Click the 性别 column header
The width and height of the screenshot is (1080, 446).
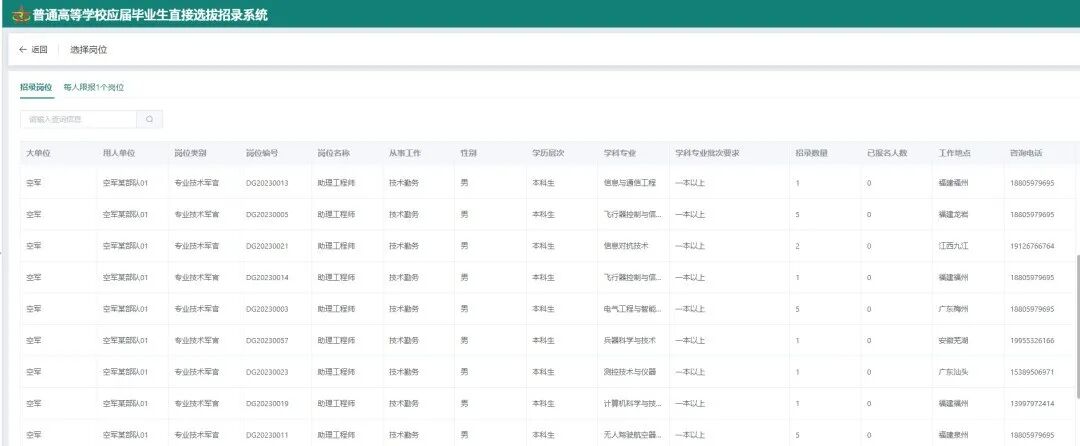[468, 153]
